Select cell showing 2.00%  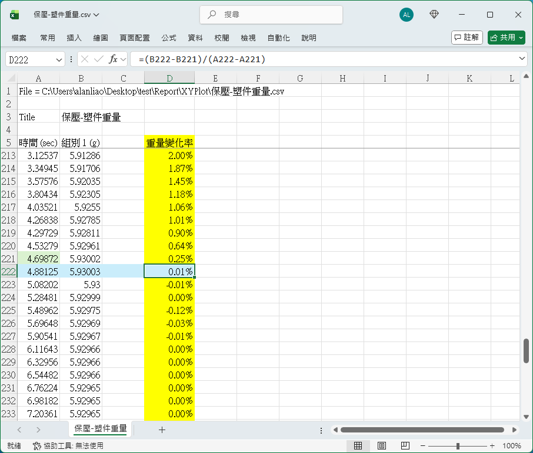[x=169, y=155]
